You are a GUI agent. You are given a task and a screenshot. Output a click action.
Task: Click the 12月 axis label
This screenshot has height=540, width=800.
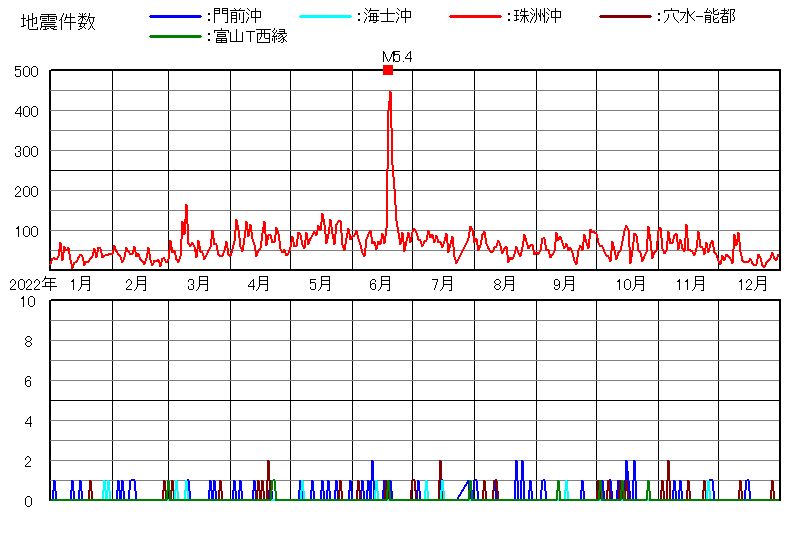(x=753, y=284)
